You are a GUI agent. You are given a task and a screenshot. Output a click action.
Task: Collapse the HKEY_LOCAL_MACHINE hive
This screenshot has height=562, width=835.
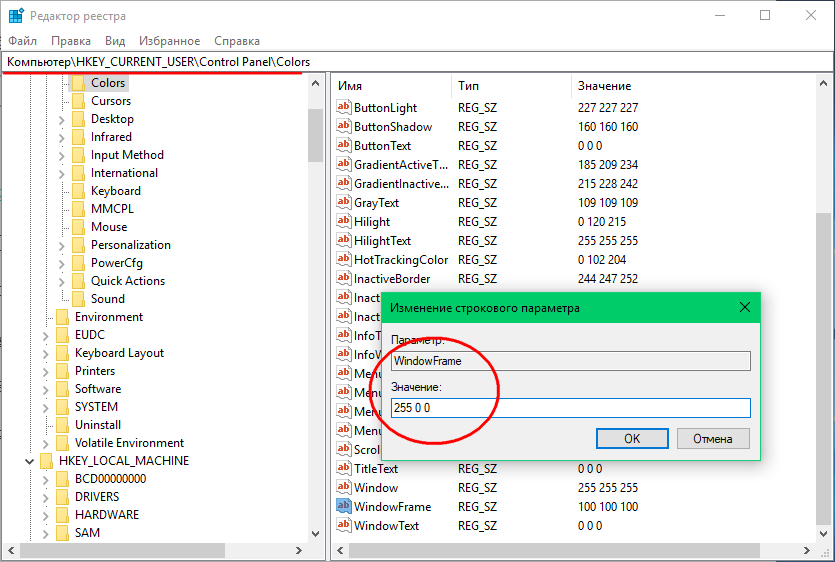[x=29, y=461]
